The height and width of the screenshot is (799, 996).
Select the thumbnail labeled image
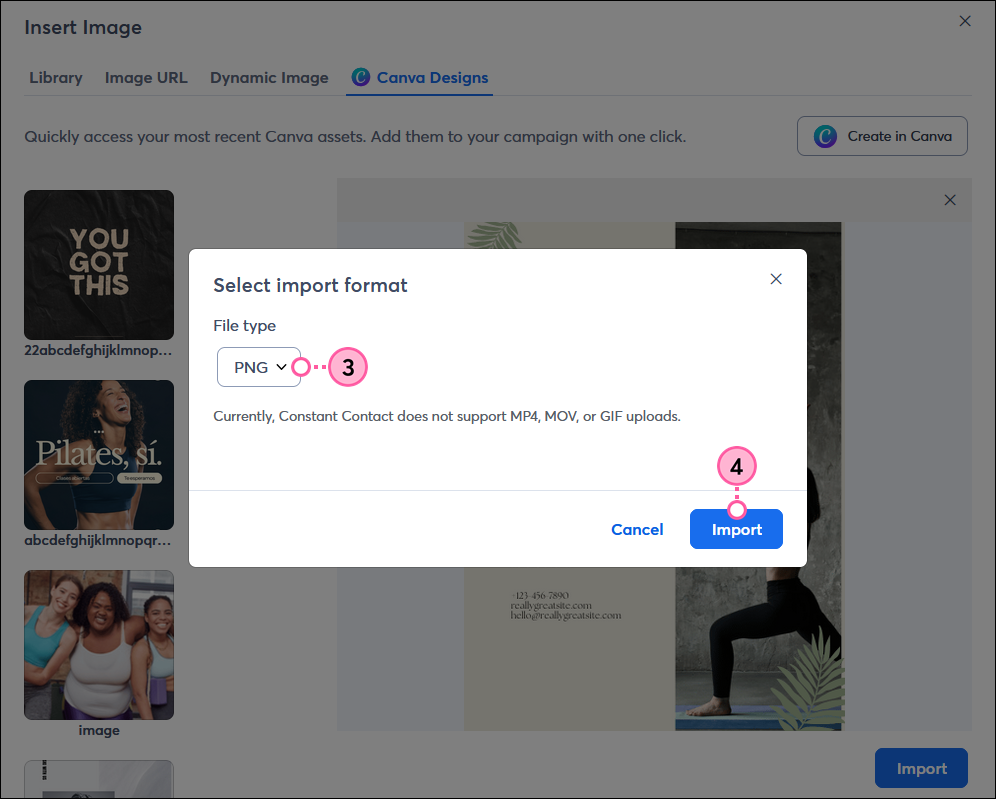click(98, 645)
